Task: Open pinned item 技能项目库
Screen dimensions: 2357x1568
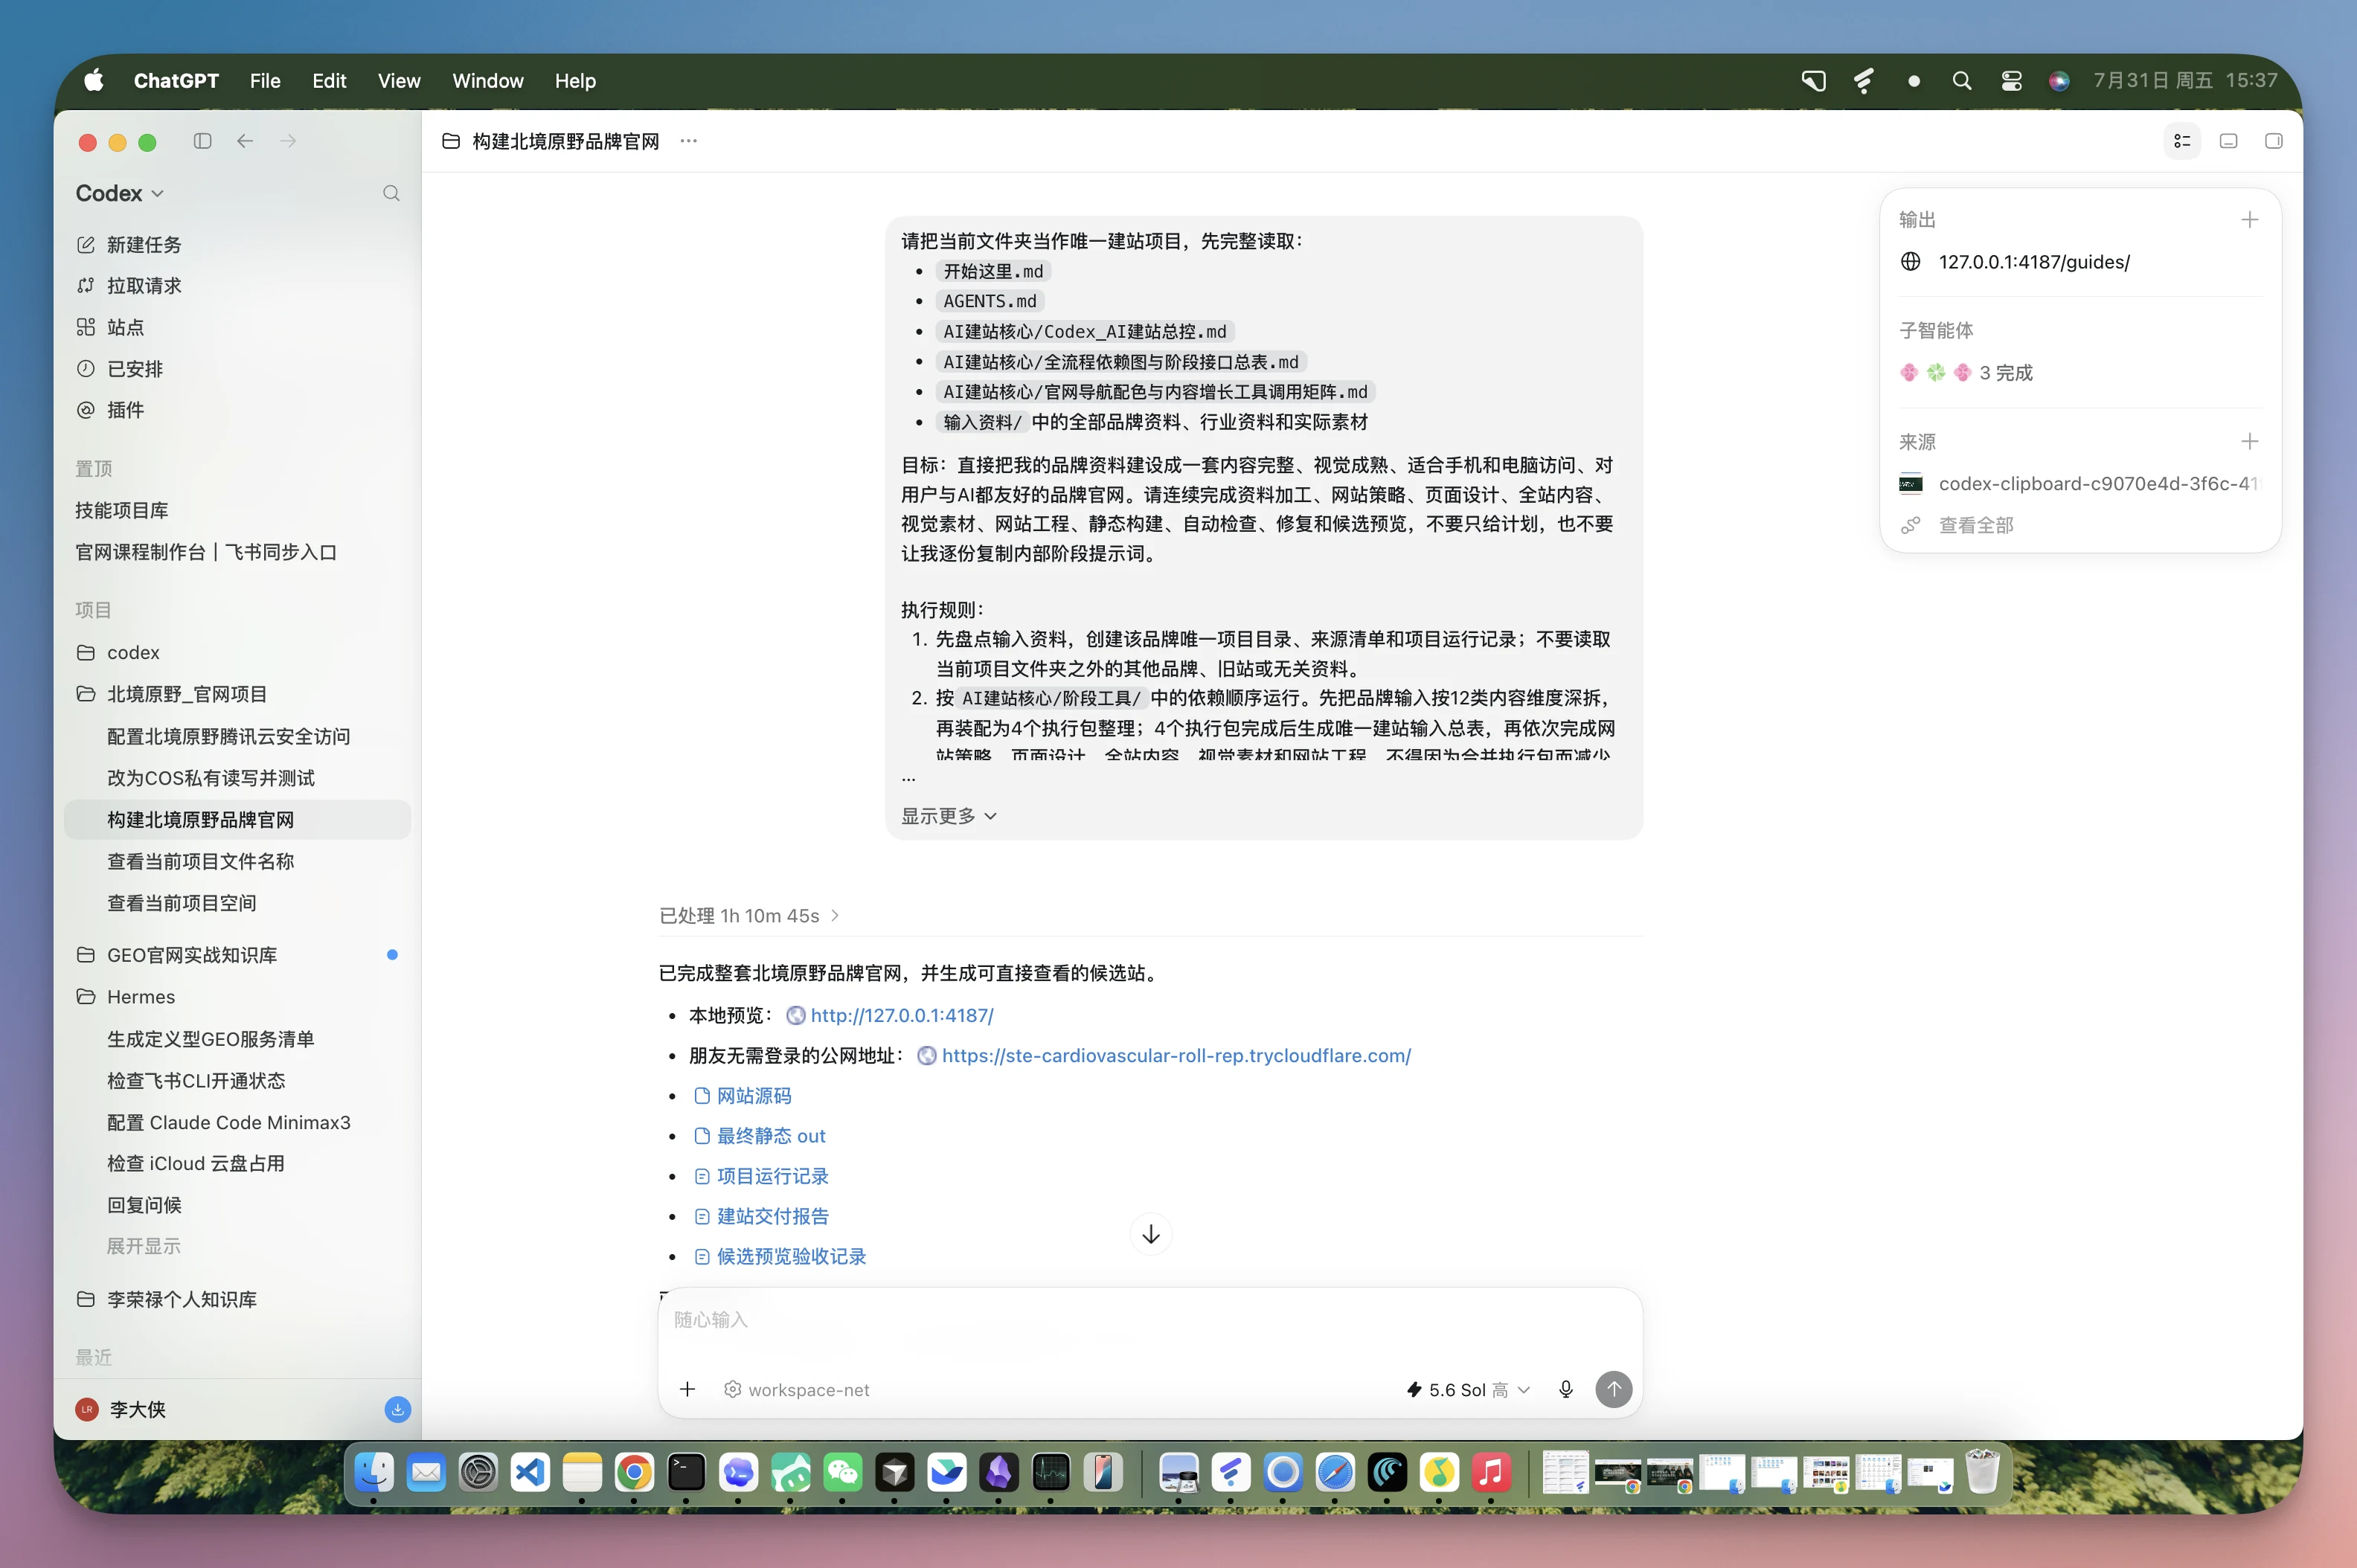Action: (122, 510)
